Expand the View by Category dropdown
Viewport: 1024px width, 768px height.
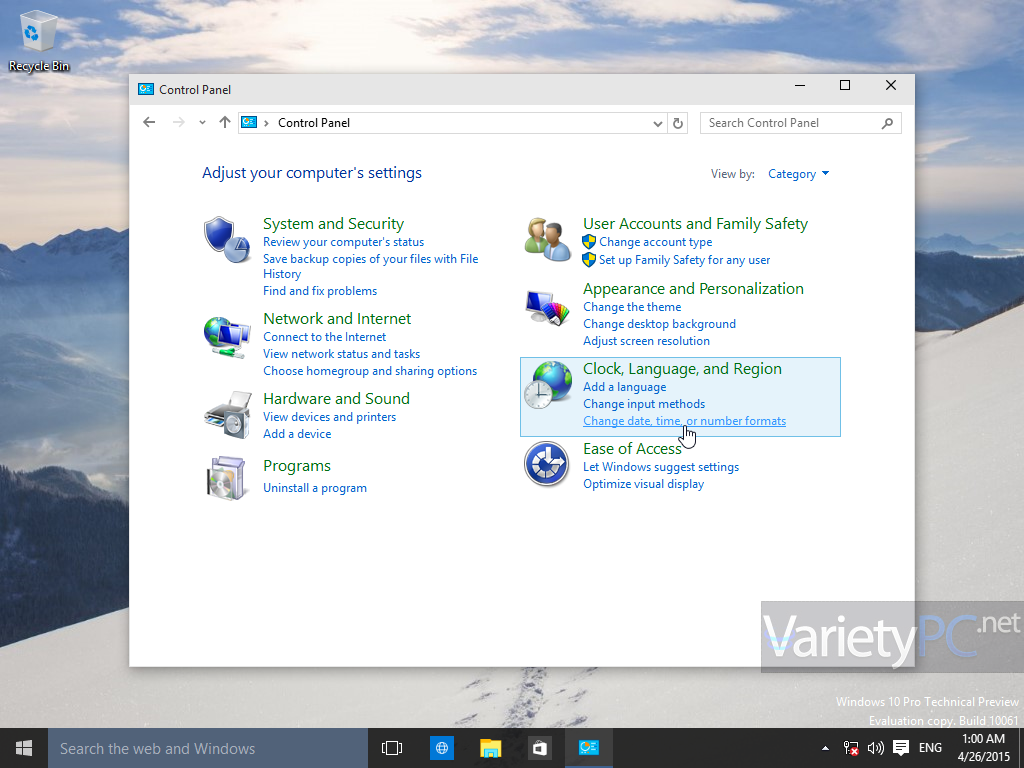click(798, 174)
